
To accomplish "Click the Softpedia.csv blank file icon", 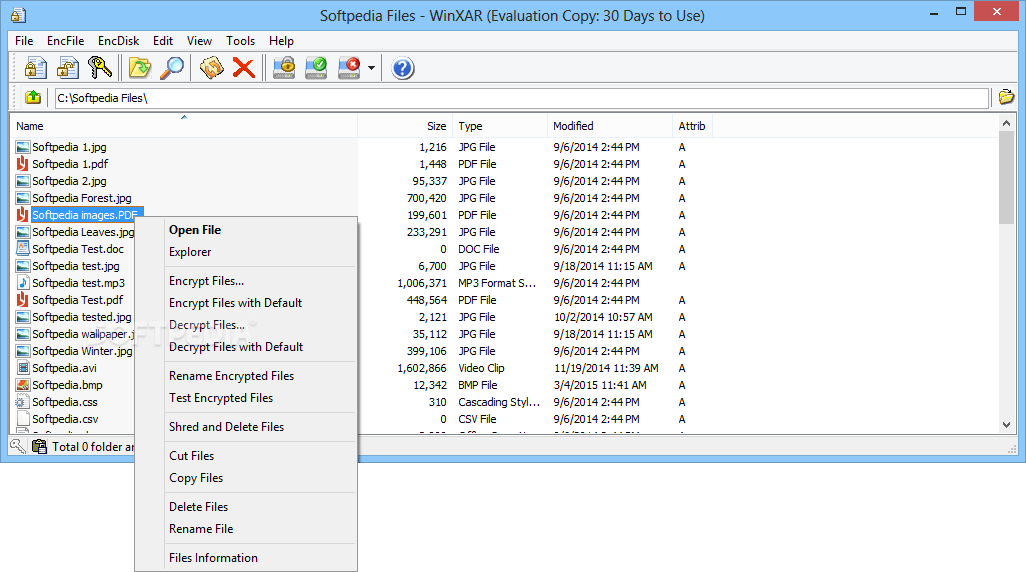I will pos(23,419).
